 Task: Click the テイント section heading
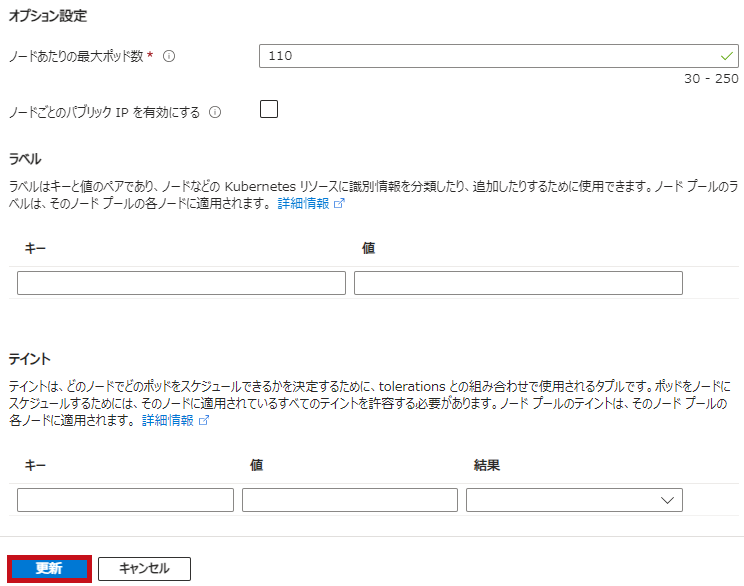(29, 359)
